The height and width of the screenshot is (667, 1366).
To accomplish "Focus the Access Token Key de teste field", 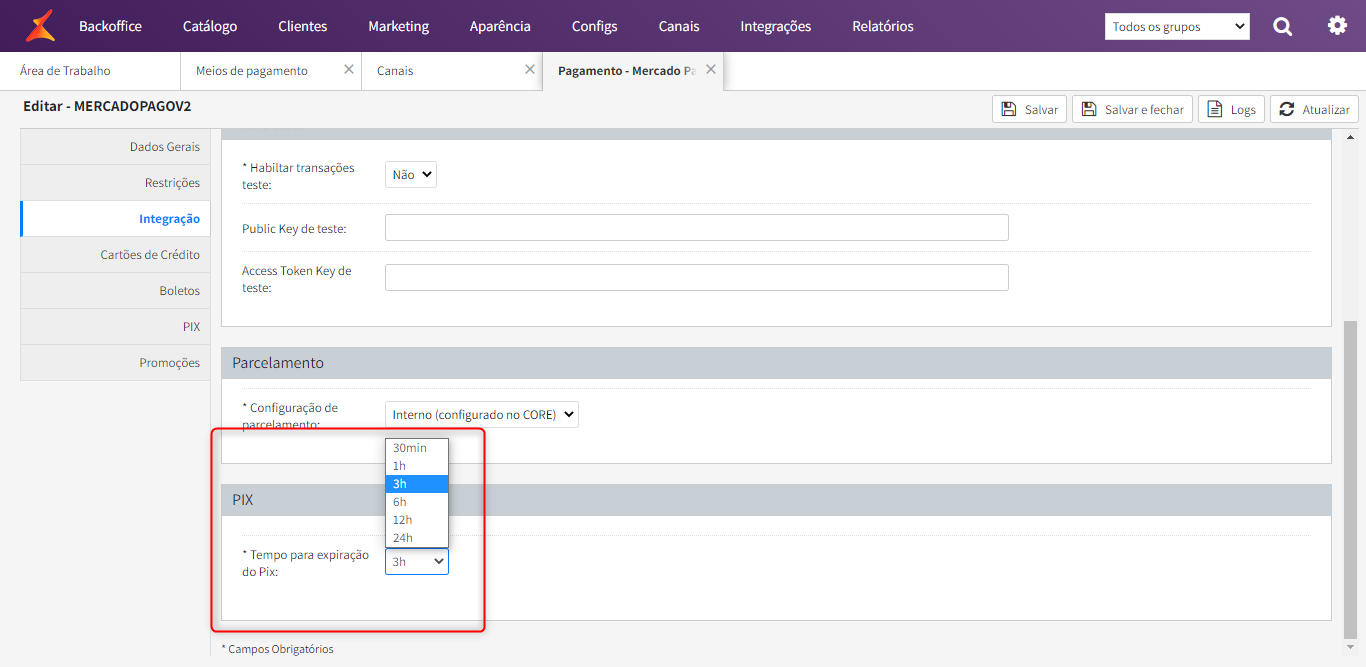I will click(x=697, y=278).
